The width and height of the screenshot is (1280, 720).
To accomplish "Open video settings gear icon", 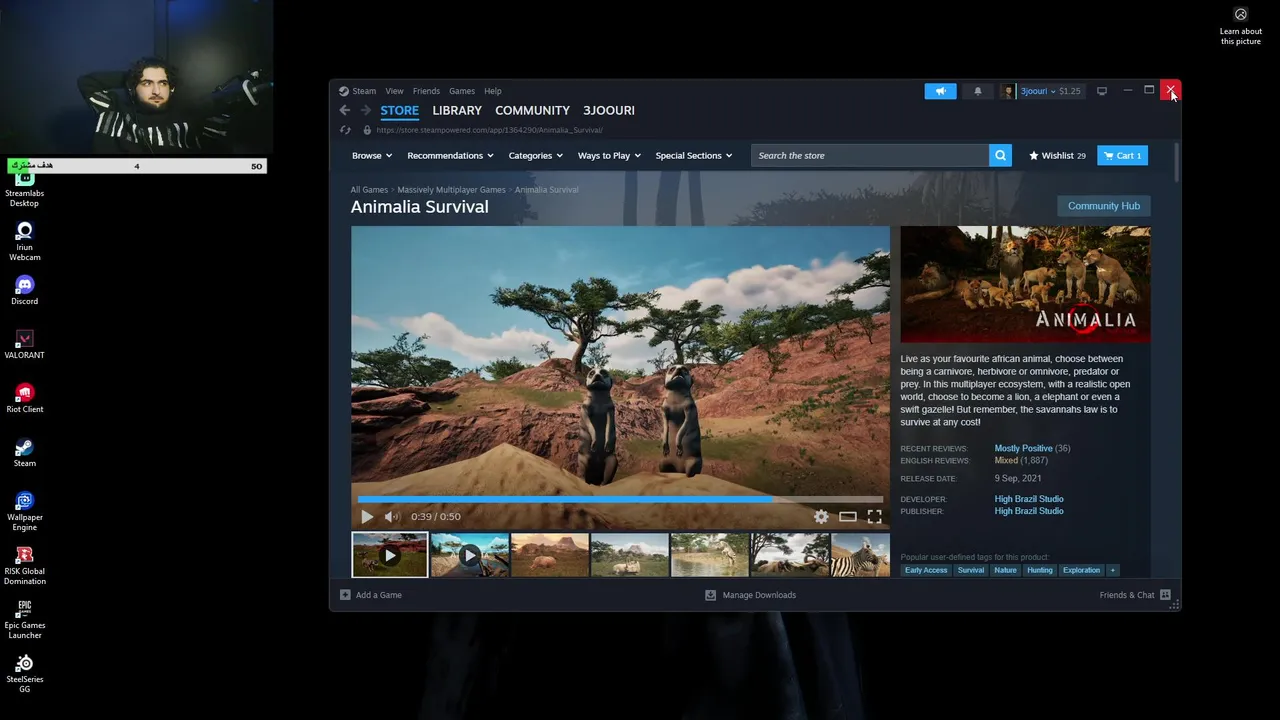I will 821,517.
